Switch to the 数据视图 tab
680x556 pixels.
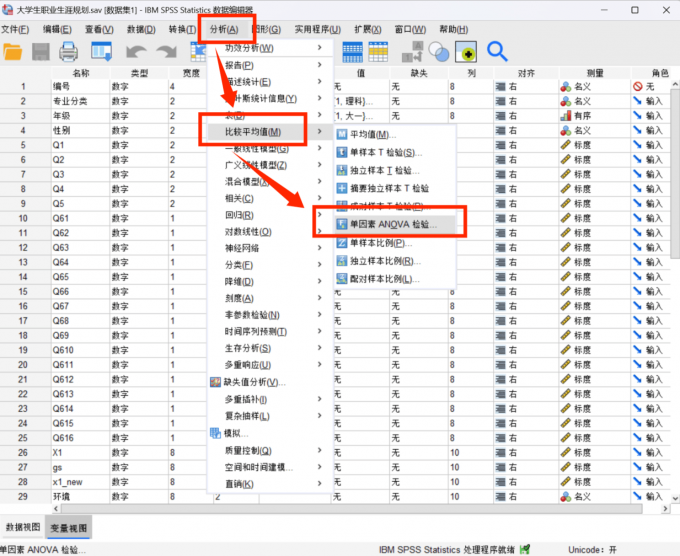click(x=23, y=527)
